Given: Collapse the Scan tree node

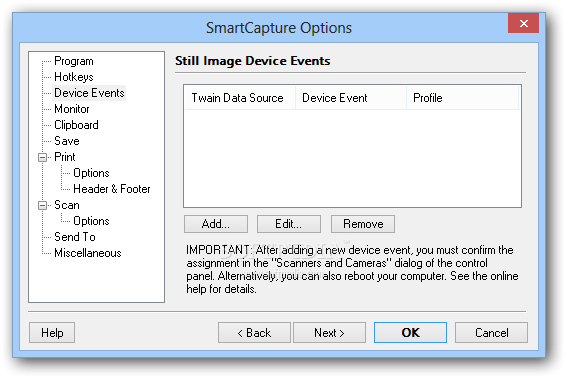Looking at the screenshot, I should tap(43, 205).
